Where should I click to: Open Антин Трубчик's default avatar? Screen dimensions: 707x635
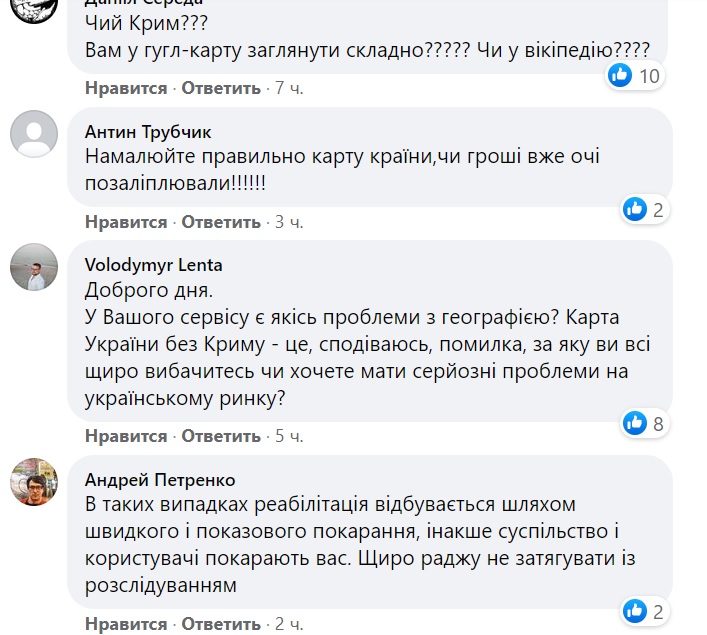point(34,134)
